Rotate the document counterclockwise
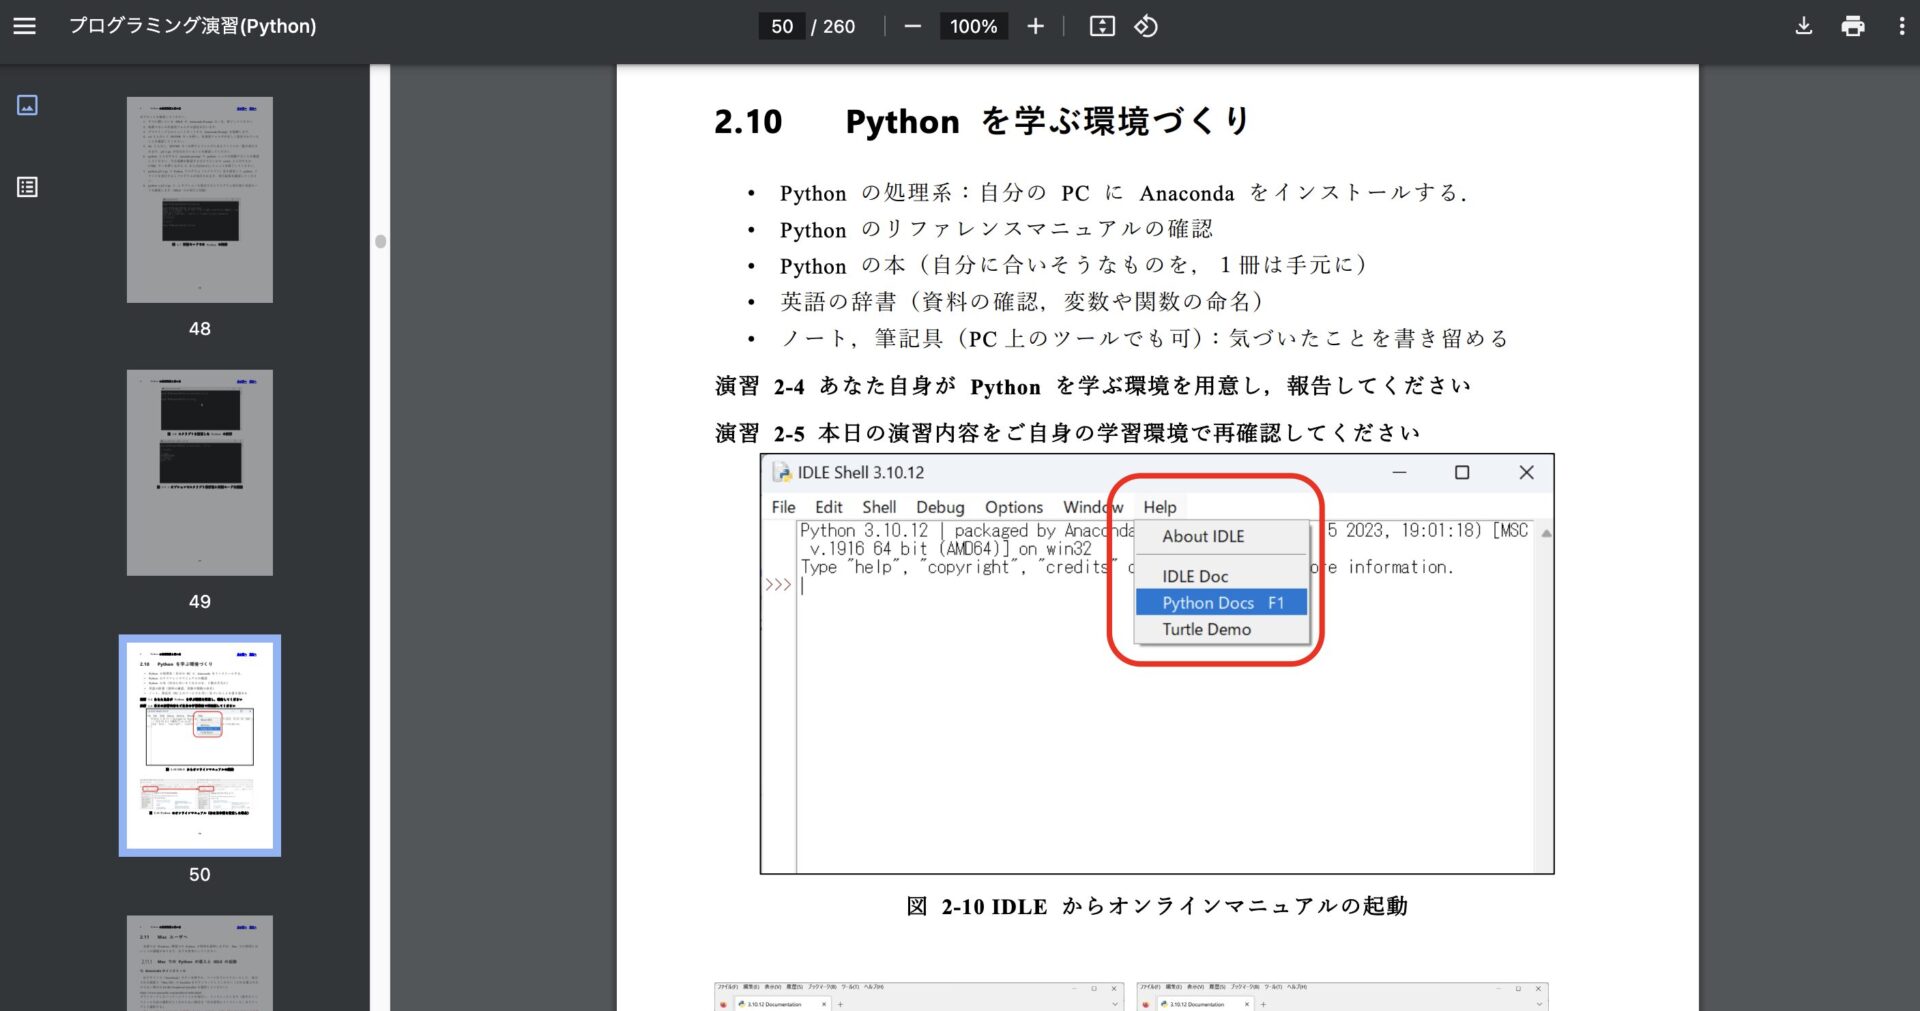1920x1011 pixels. click(x=1146, y=26)
